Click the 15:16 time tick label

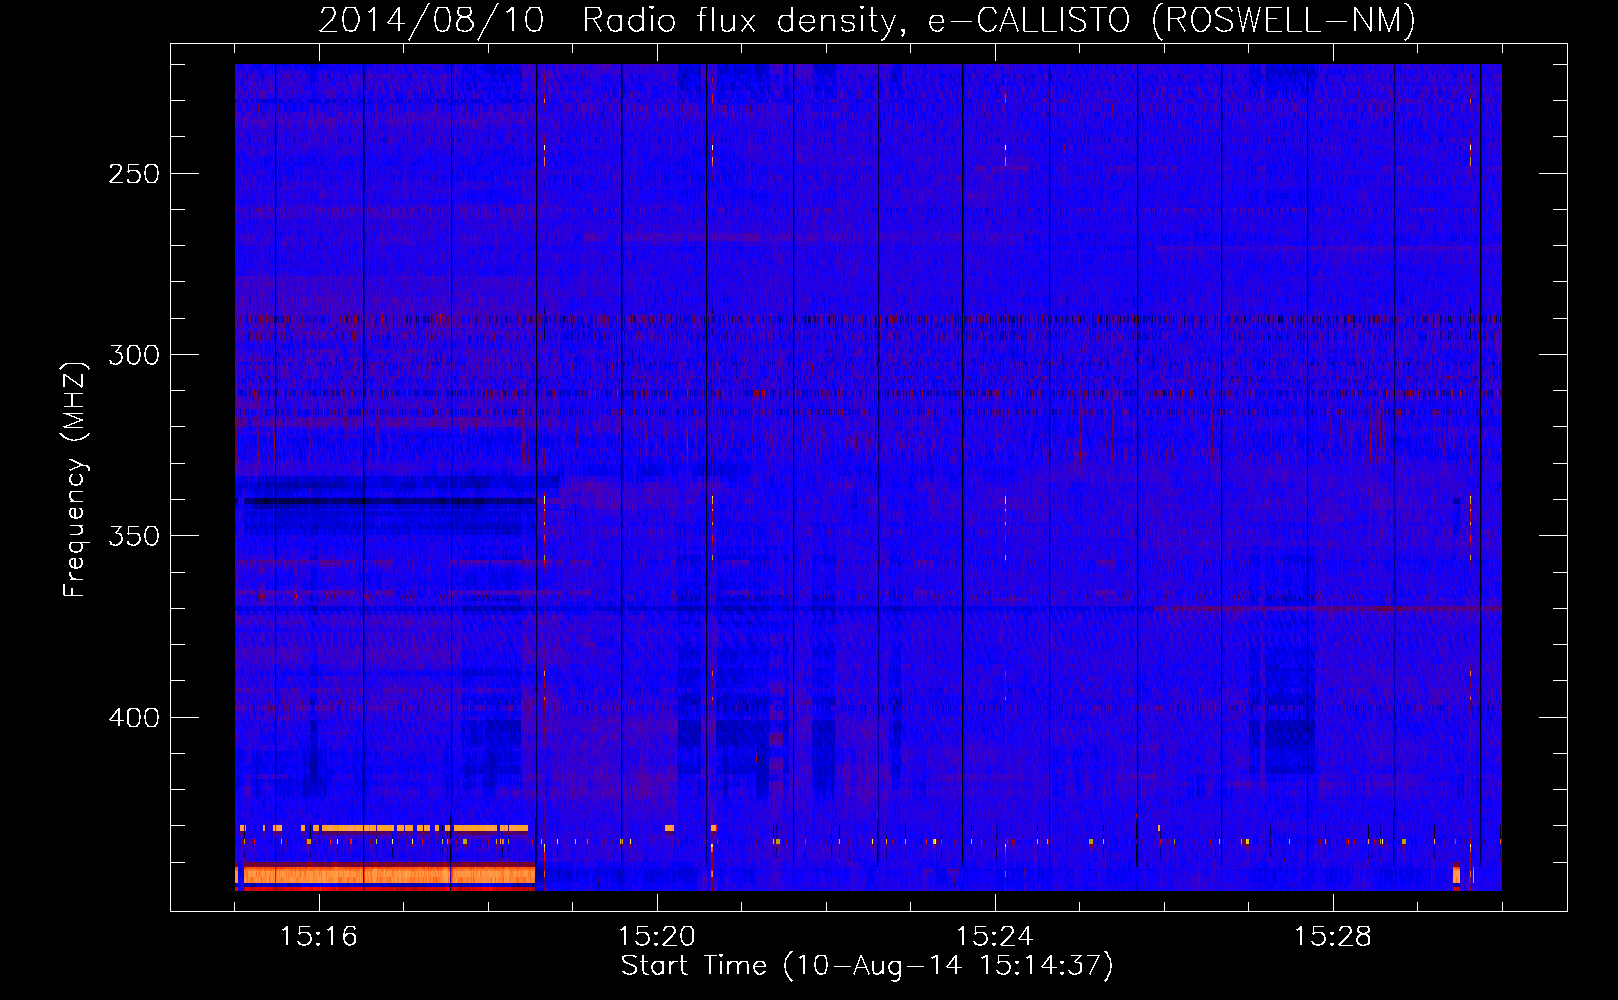[x=319, y=937]
